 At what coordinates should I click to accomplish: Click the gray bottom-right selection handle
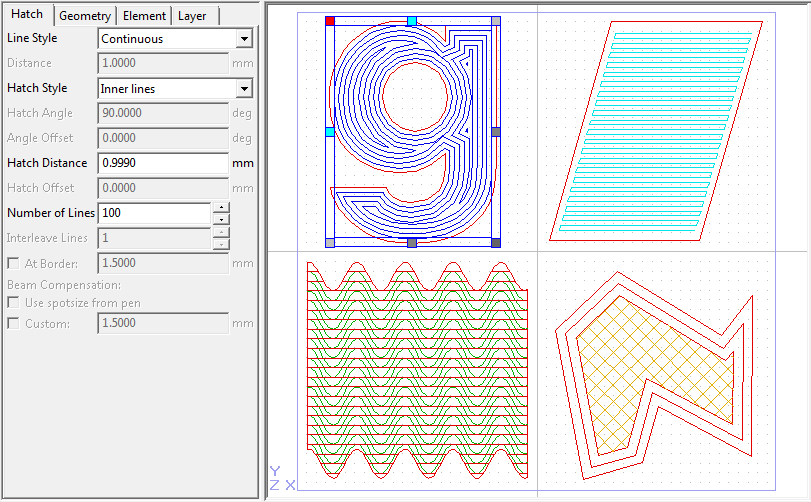click(495, 242)
